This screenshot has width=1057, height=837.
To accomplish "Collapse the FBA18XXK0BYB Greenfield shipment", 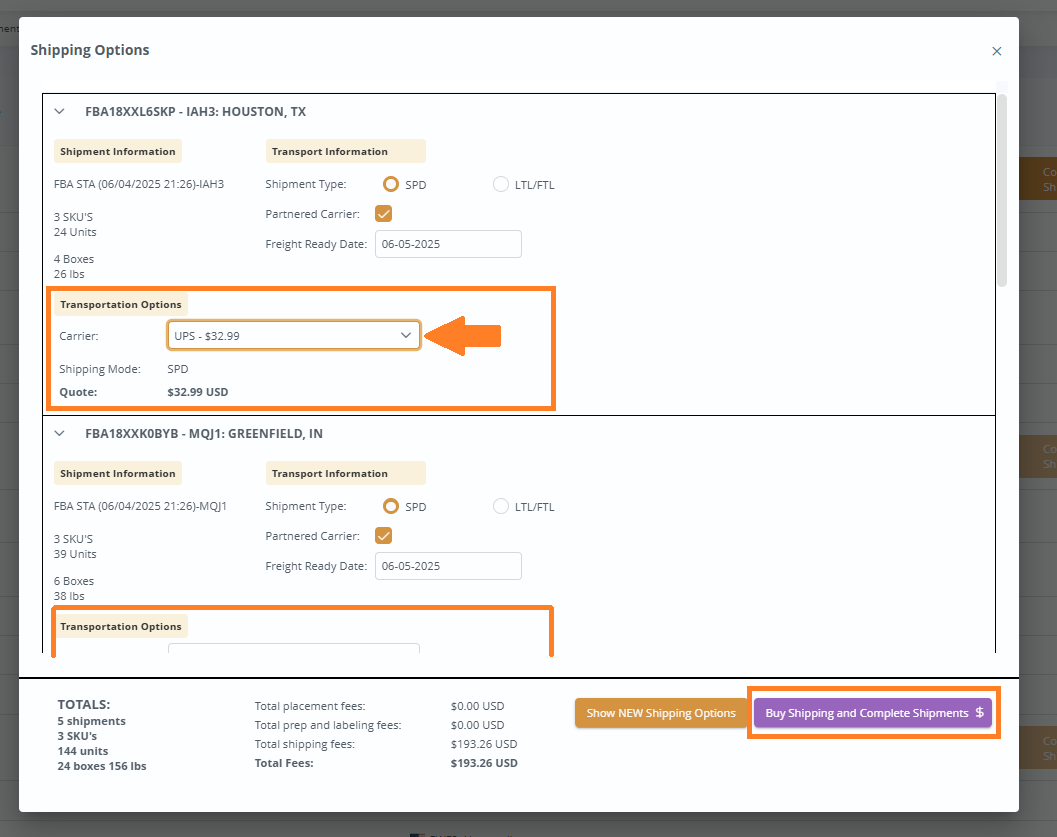I will 59,433.
